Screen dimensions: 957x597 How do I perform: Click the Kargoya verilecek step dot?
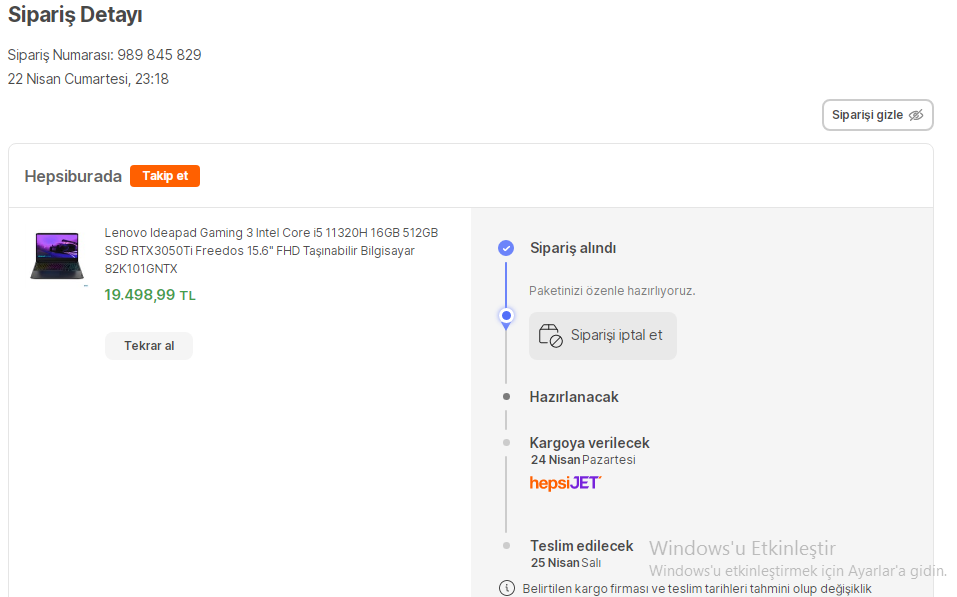[506, 443]
